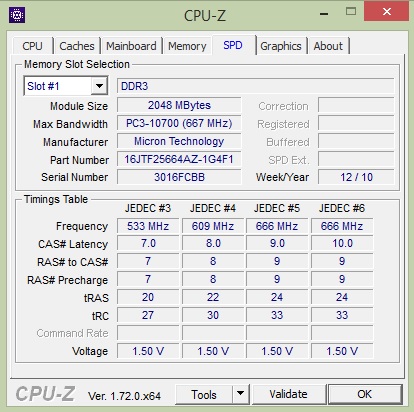This screenshot has width=414, height=412.
Task: Click the tRAS value 20
Action: point(148,297)
